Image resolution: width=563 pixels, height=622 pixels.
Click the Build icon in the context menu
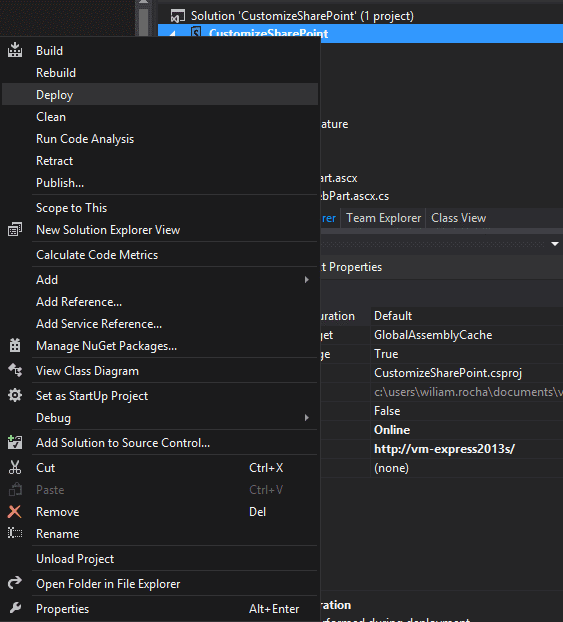(x=15, y=50)
